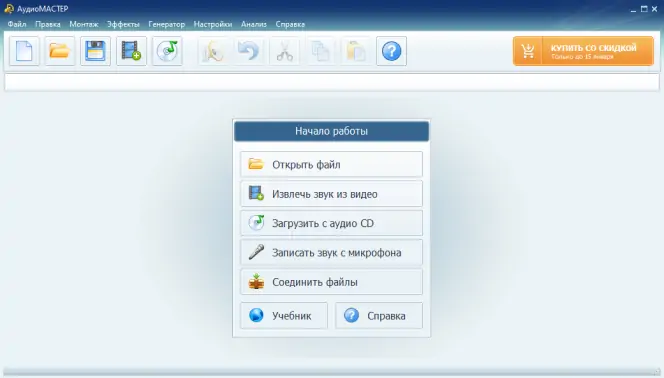Click the Справка button in the start panel
664x378 pixels.
click(x=379, y=316)
